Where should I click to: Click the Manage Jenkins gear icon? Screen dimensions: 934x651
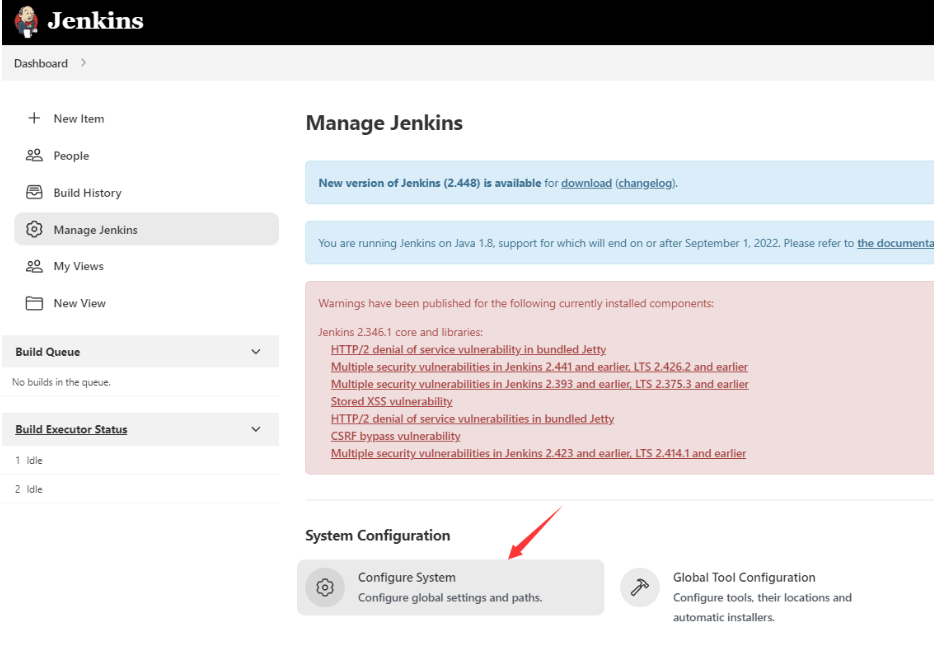pyautogui.click(x=34, y=229)
